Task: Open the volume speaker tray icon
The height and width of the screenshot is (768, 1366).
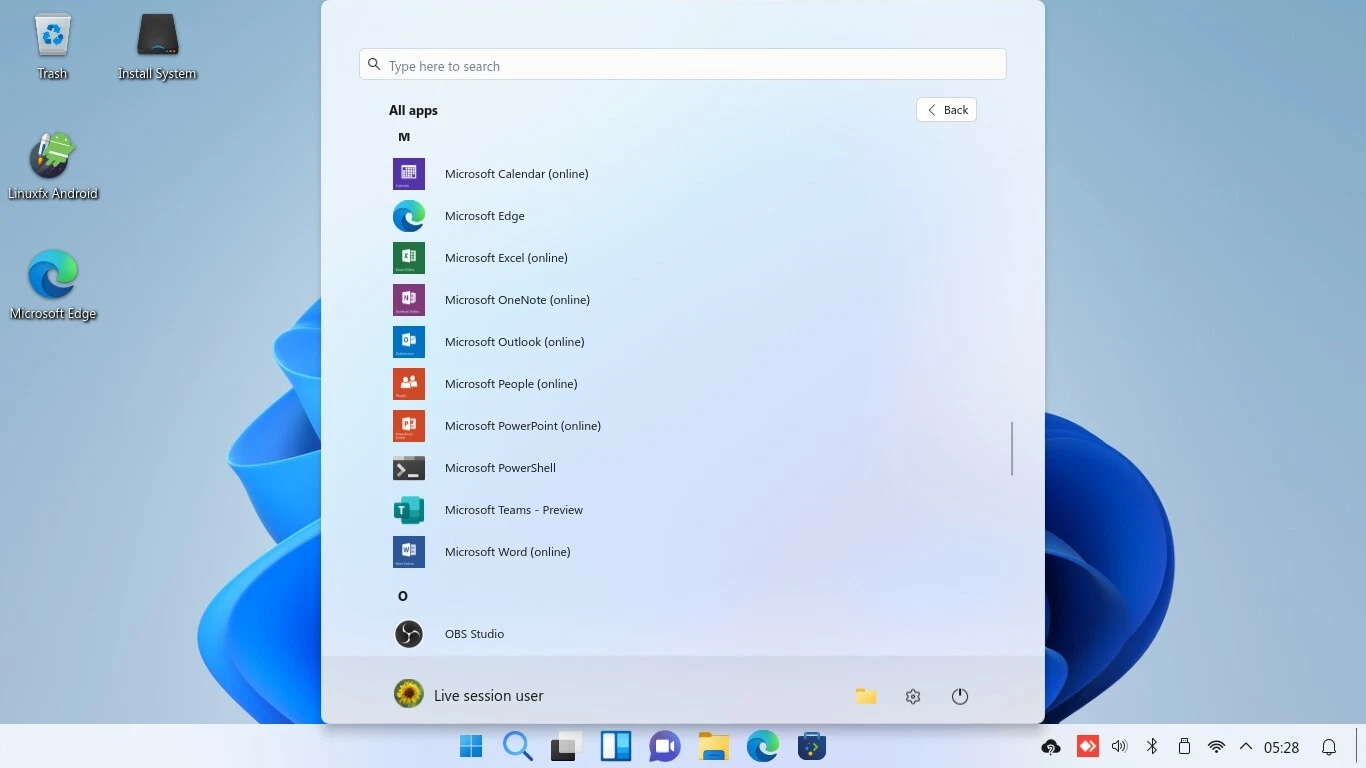Action: [x=1120, y=746]
